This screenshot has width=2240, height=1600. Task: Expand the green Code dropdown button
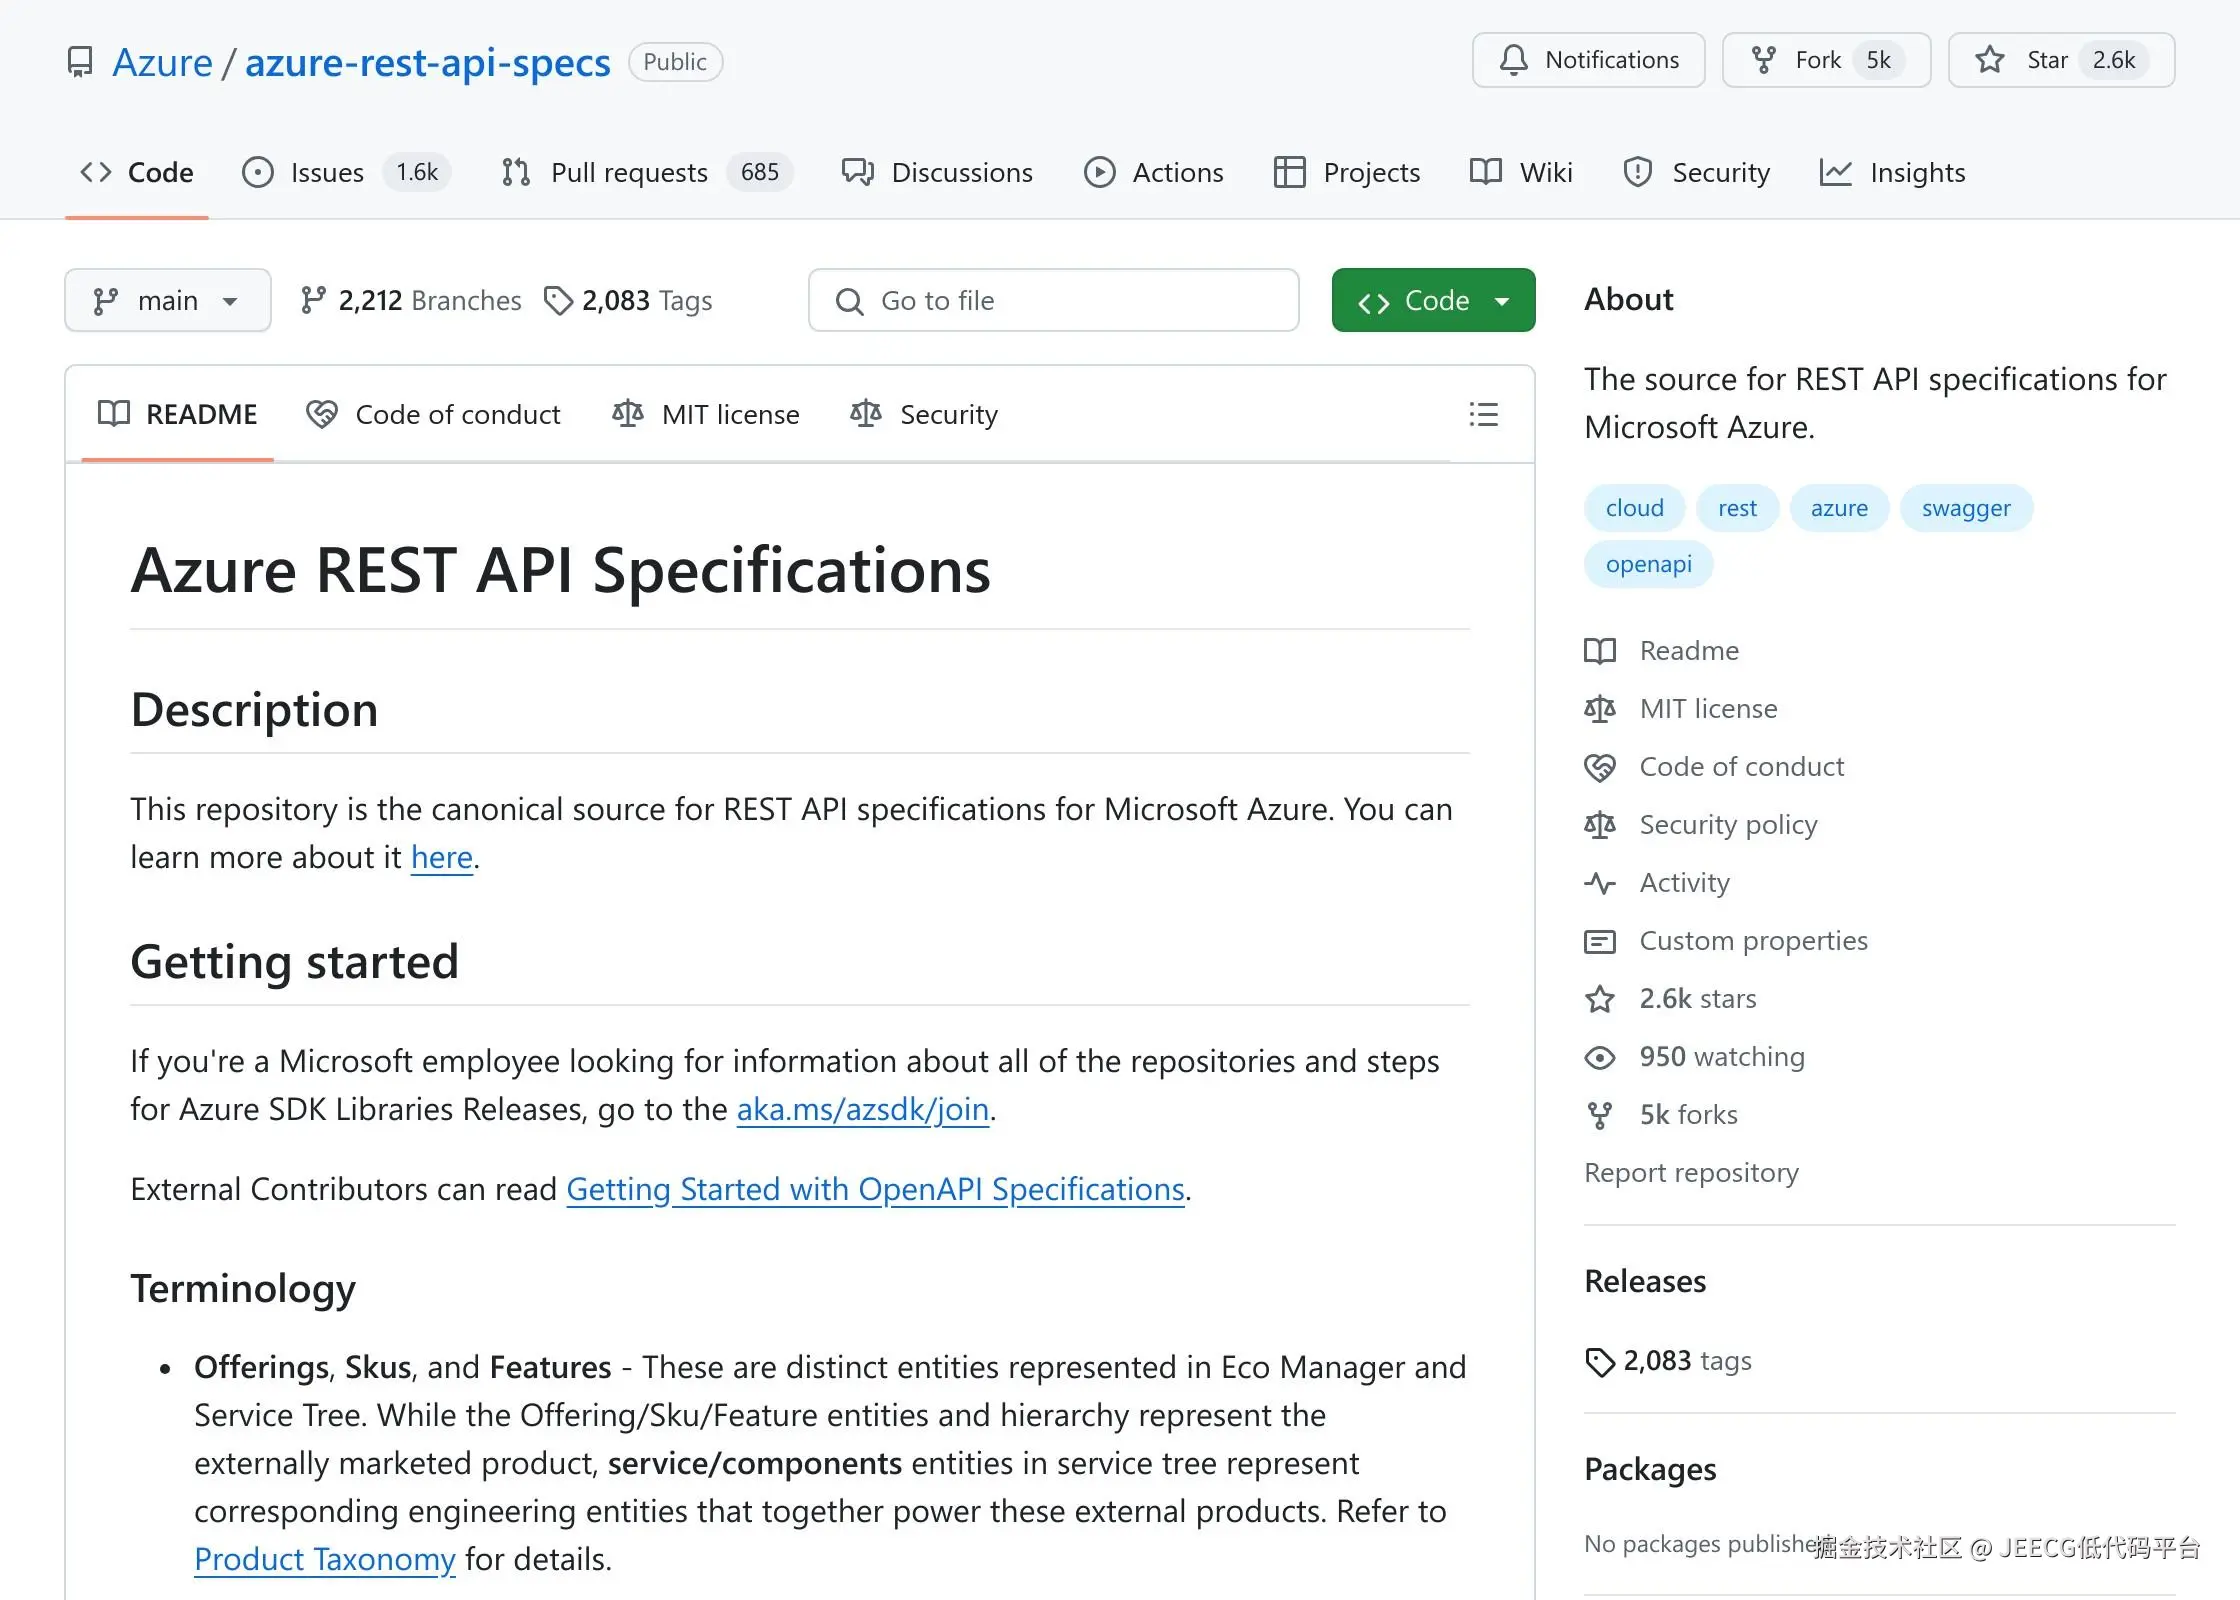[1433, 300]
